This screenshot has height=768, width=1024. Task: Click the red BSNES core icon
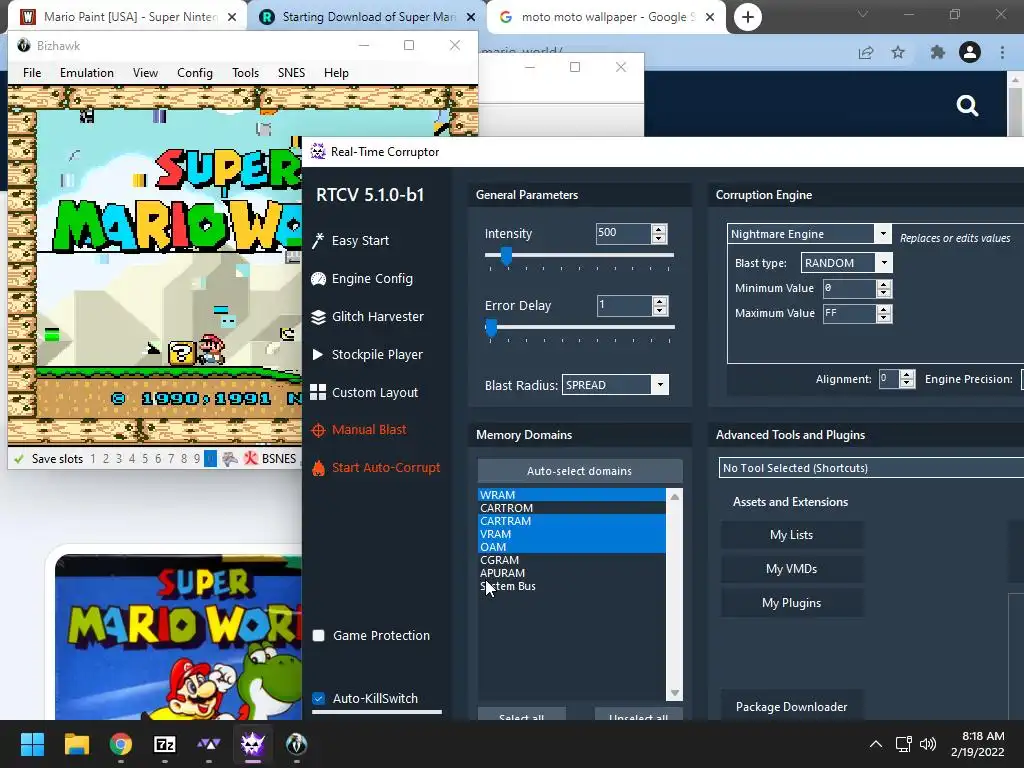click(x=250, y=458)
